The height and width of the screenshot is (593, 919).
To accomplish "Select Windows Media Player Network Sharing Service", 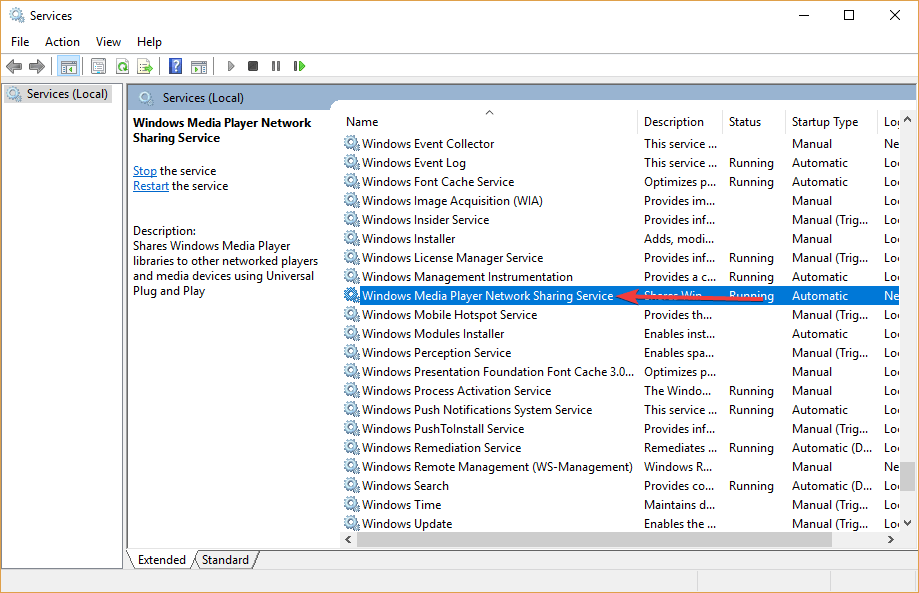I will click(621, 295).
